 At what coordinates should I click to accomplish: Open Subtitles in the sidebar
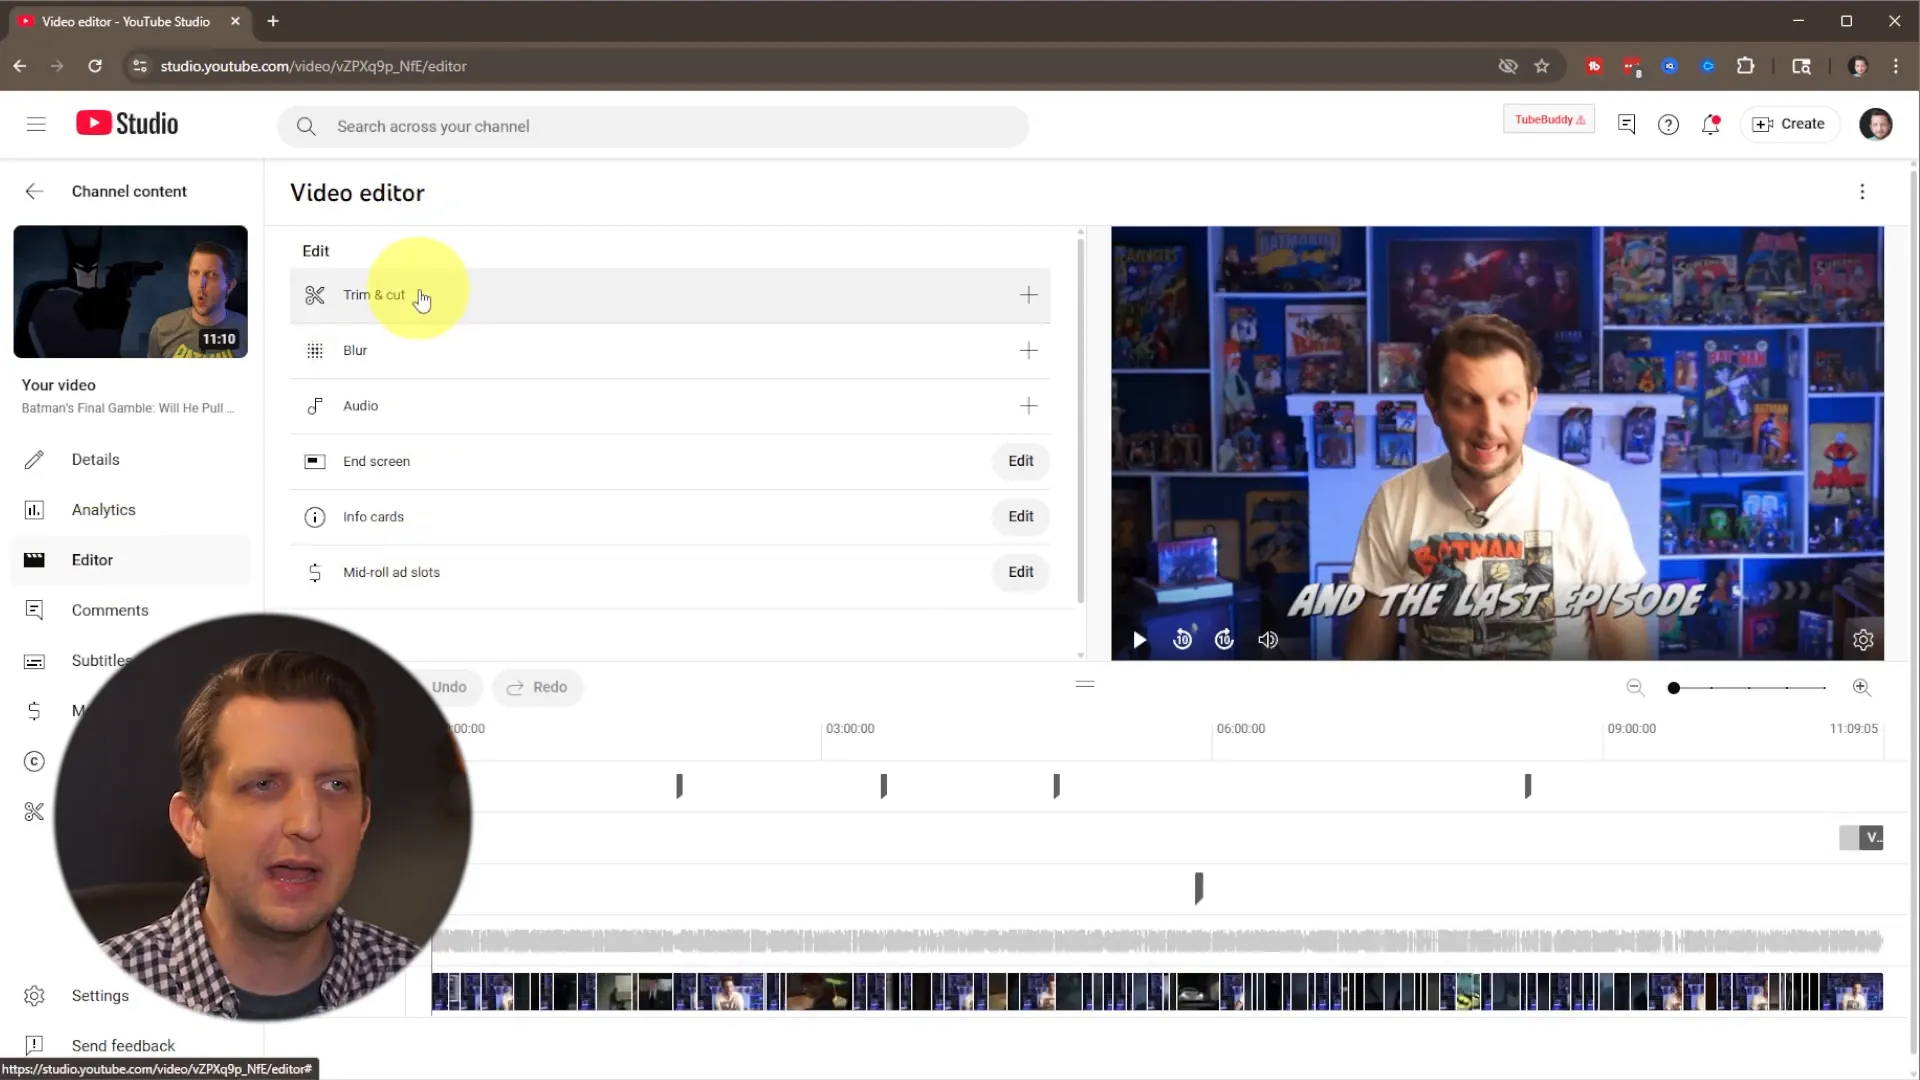coord(100,661)
